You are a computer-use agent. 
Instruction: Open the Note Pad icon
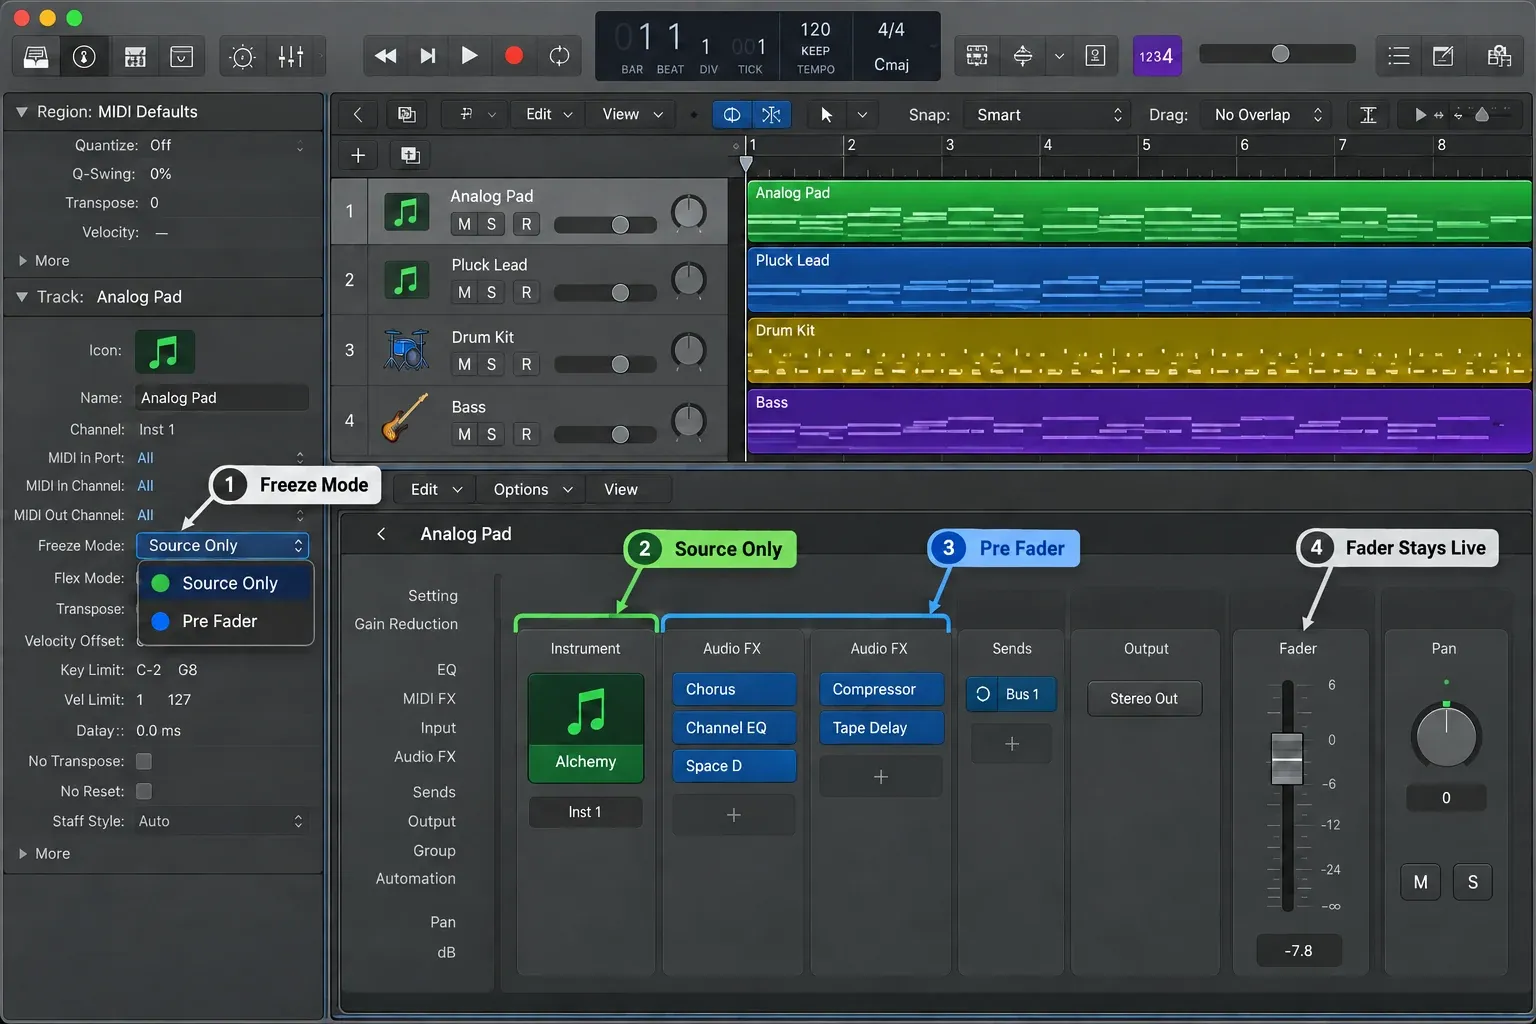[x=1443, y=56]
